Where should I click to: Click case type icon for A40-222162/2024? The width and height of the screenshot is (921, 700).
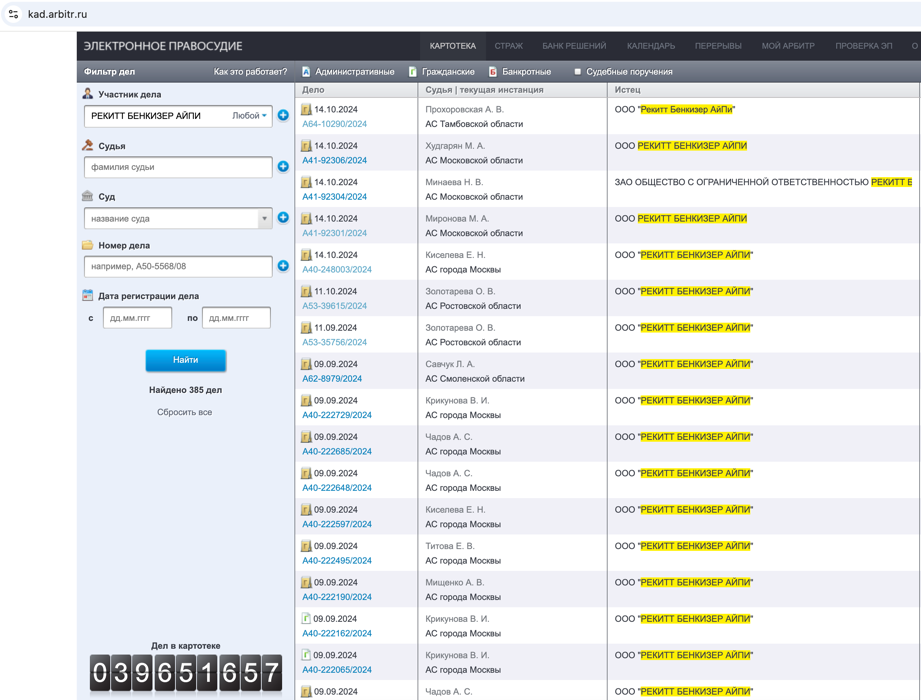[306, 618]
